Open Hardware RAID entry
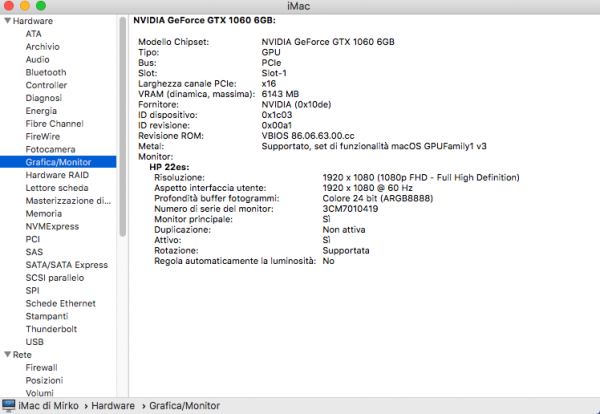This screenshot has width=600, height=414. click(x=57, y=175)
